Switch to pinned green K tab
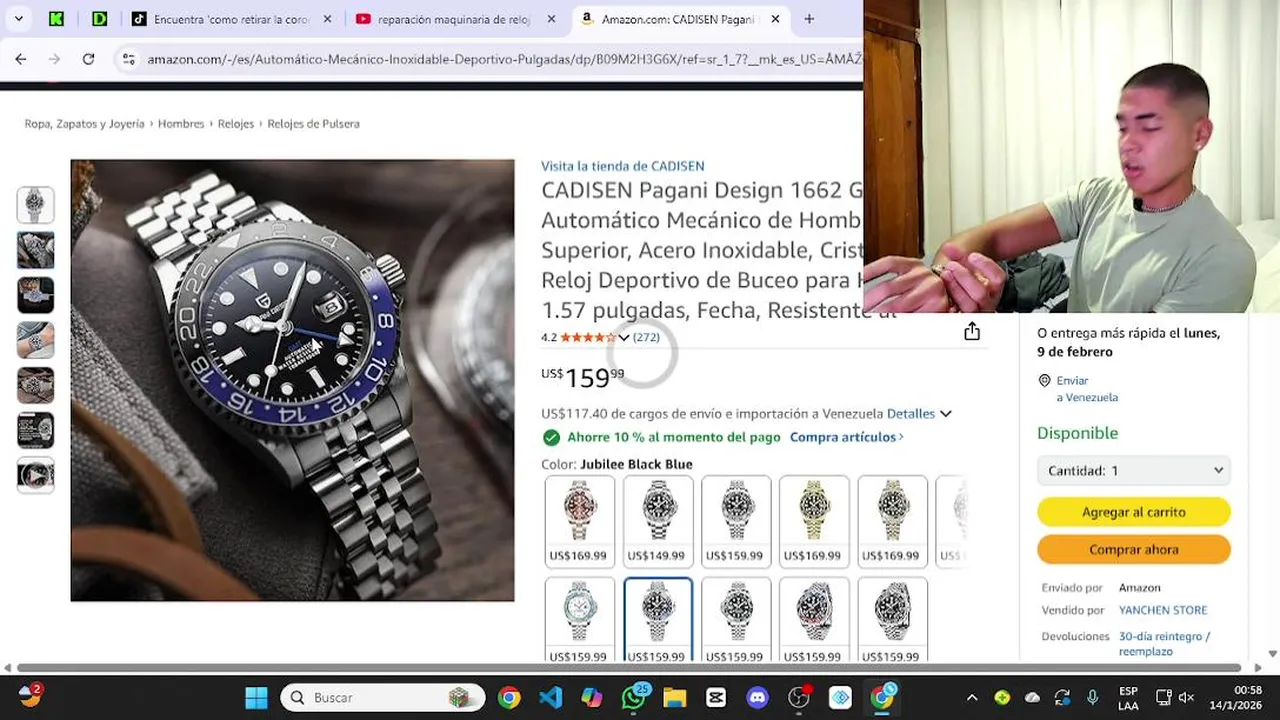Viewport: 1280px width, 720px height. pos(57,19)
